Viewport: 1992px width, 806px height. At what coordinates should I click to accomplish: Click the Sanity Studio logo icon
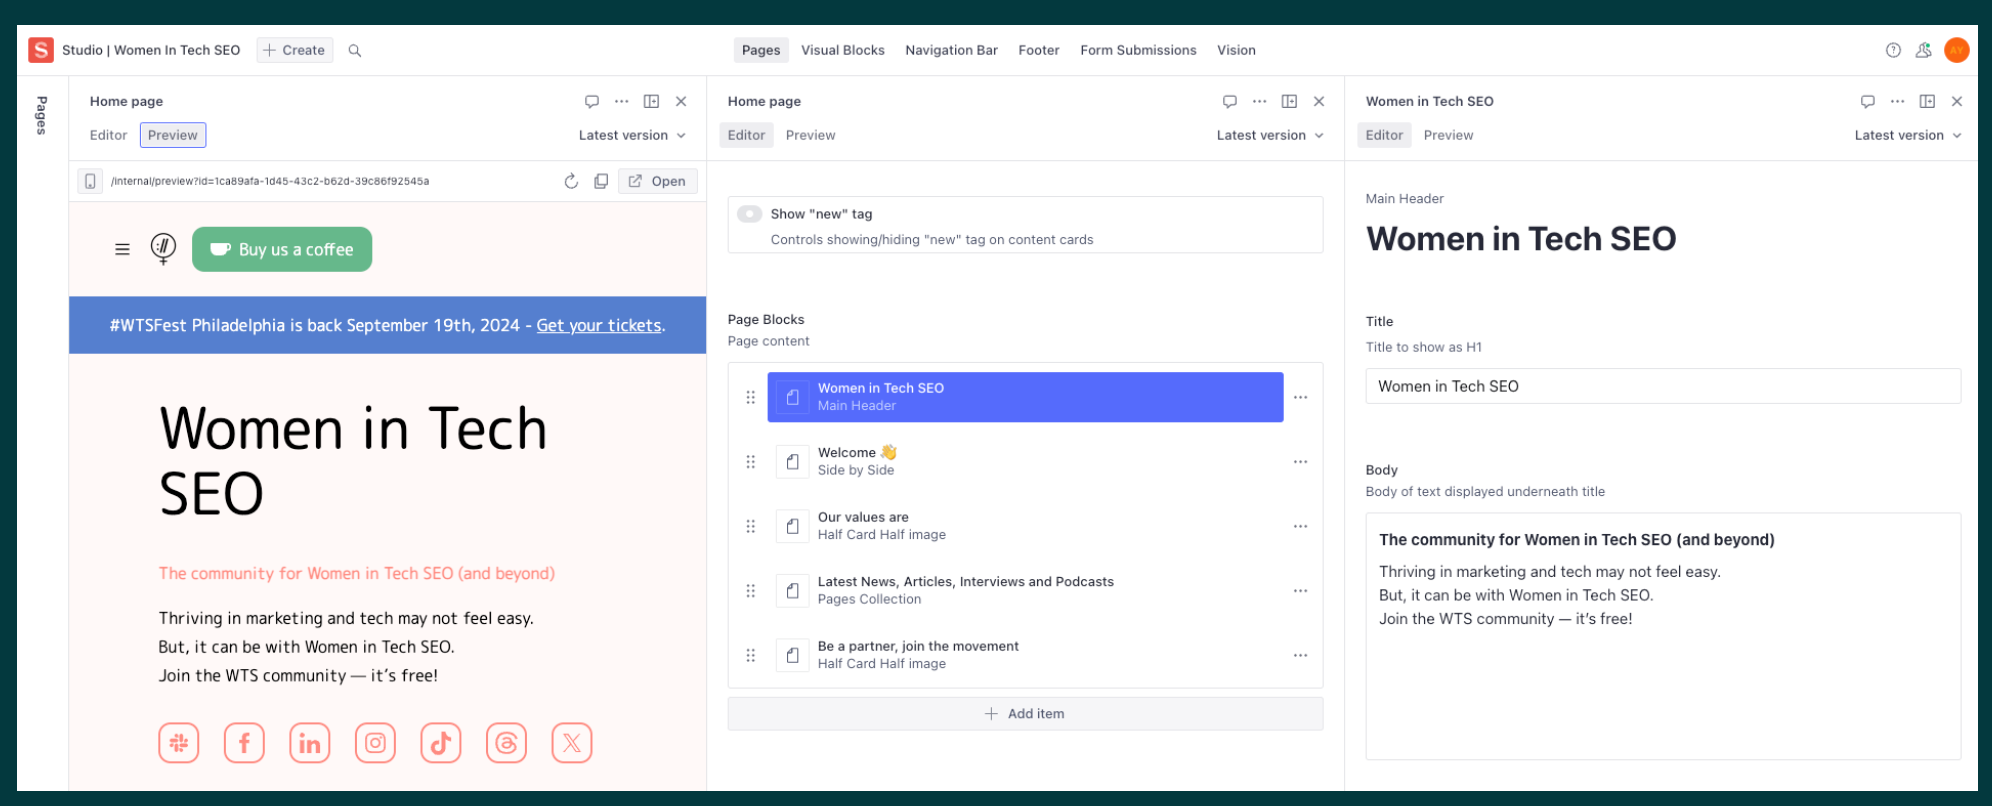[x=41, y=50]
